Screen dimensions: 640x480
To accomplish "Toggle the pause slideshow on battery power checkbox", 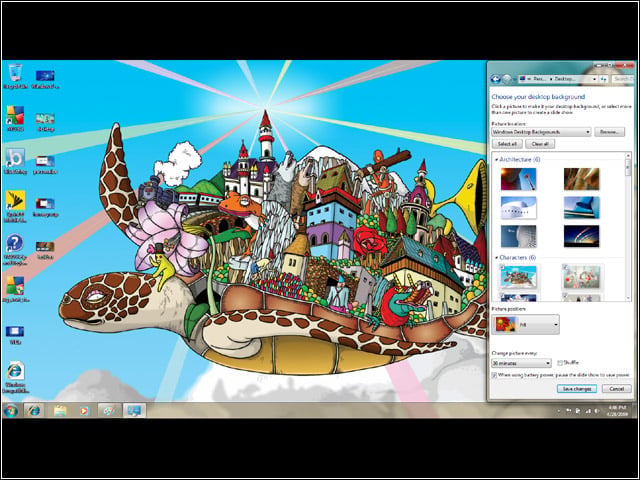I will (x=495, y=375).
